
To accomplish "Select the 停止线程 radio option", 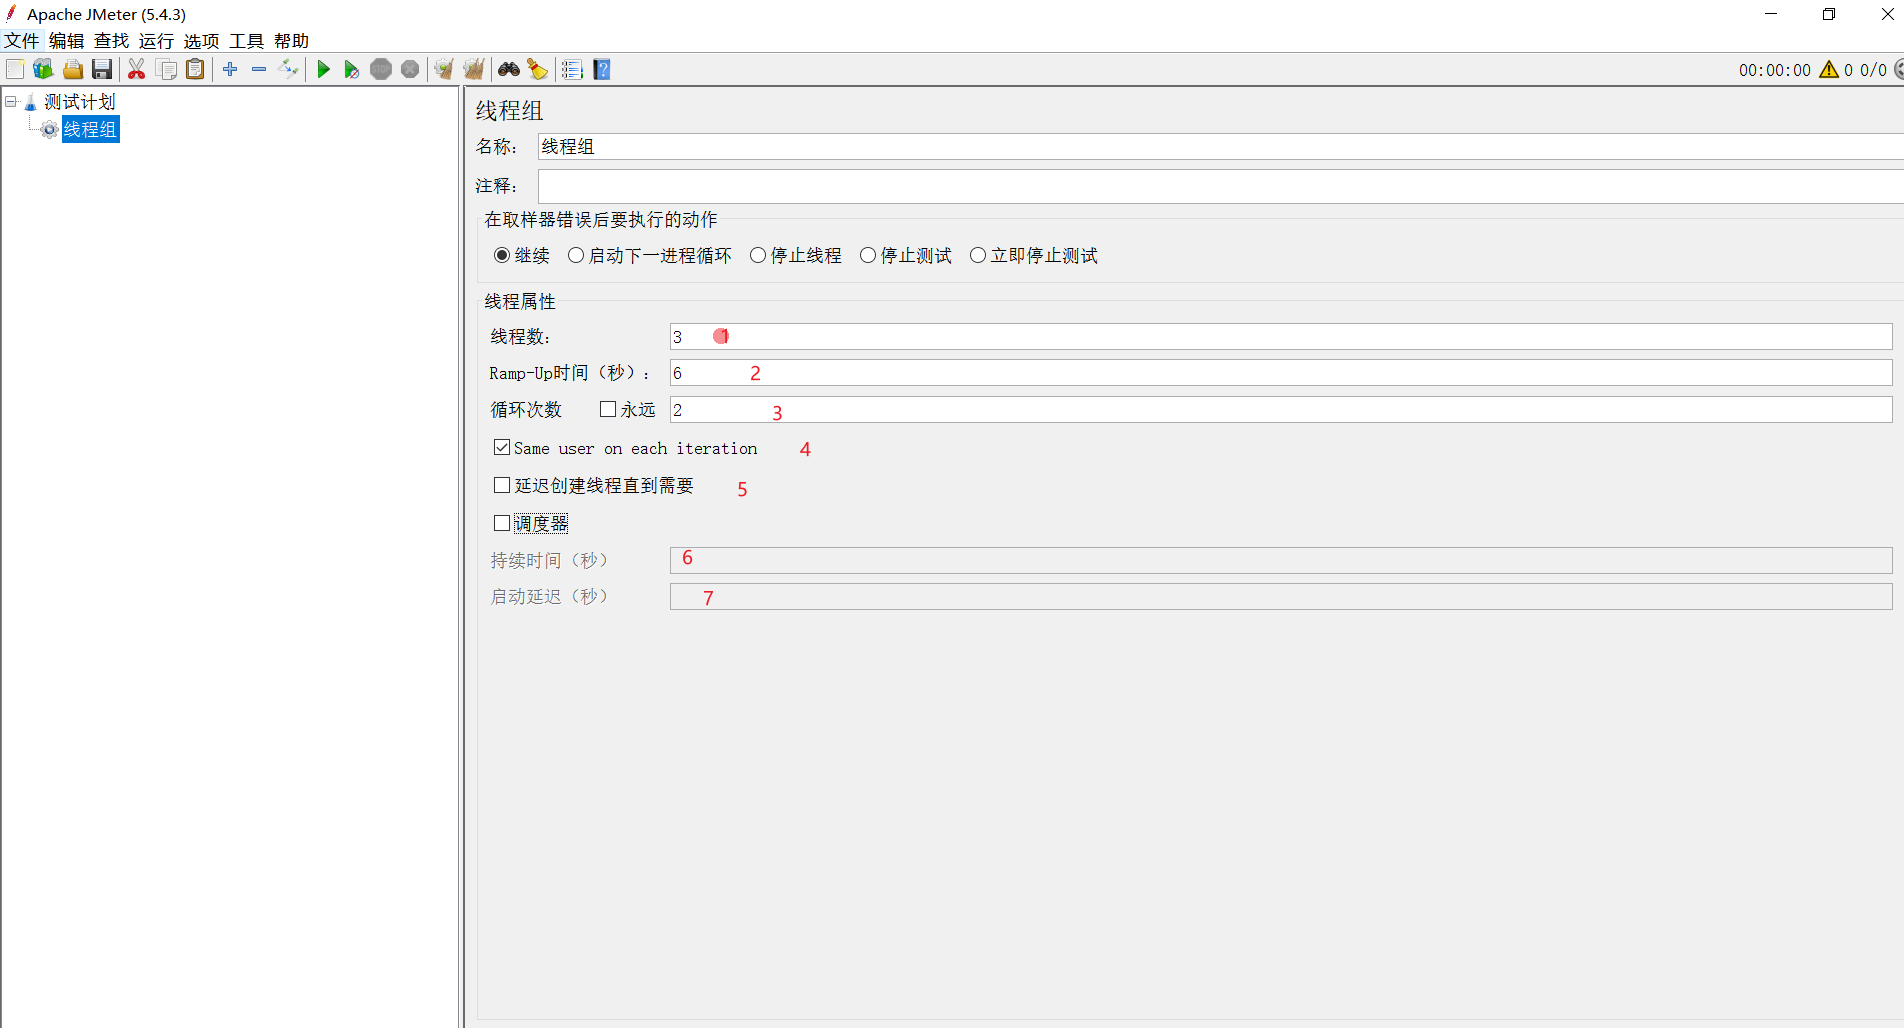I will [758, 255].
